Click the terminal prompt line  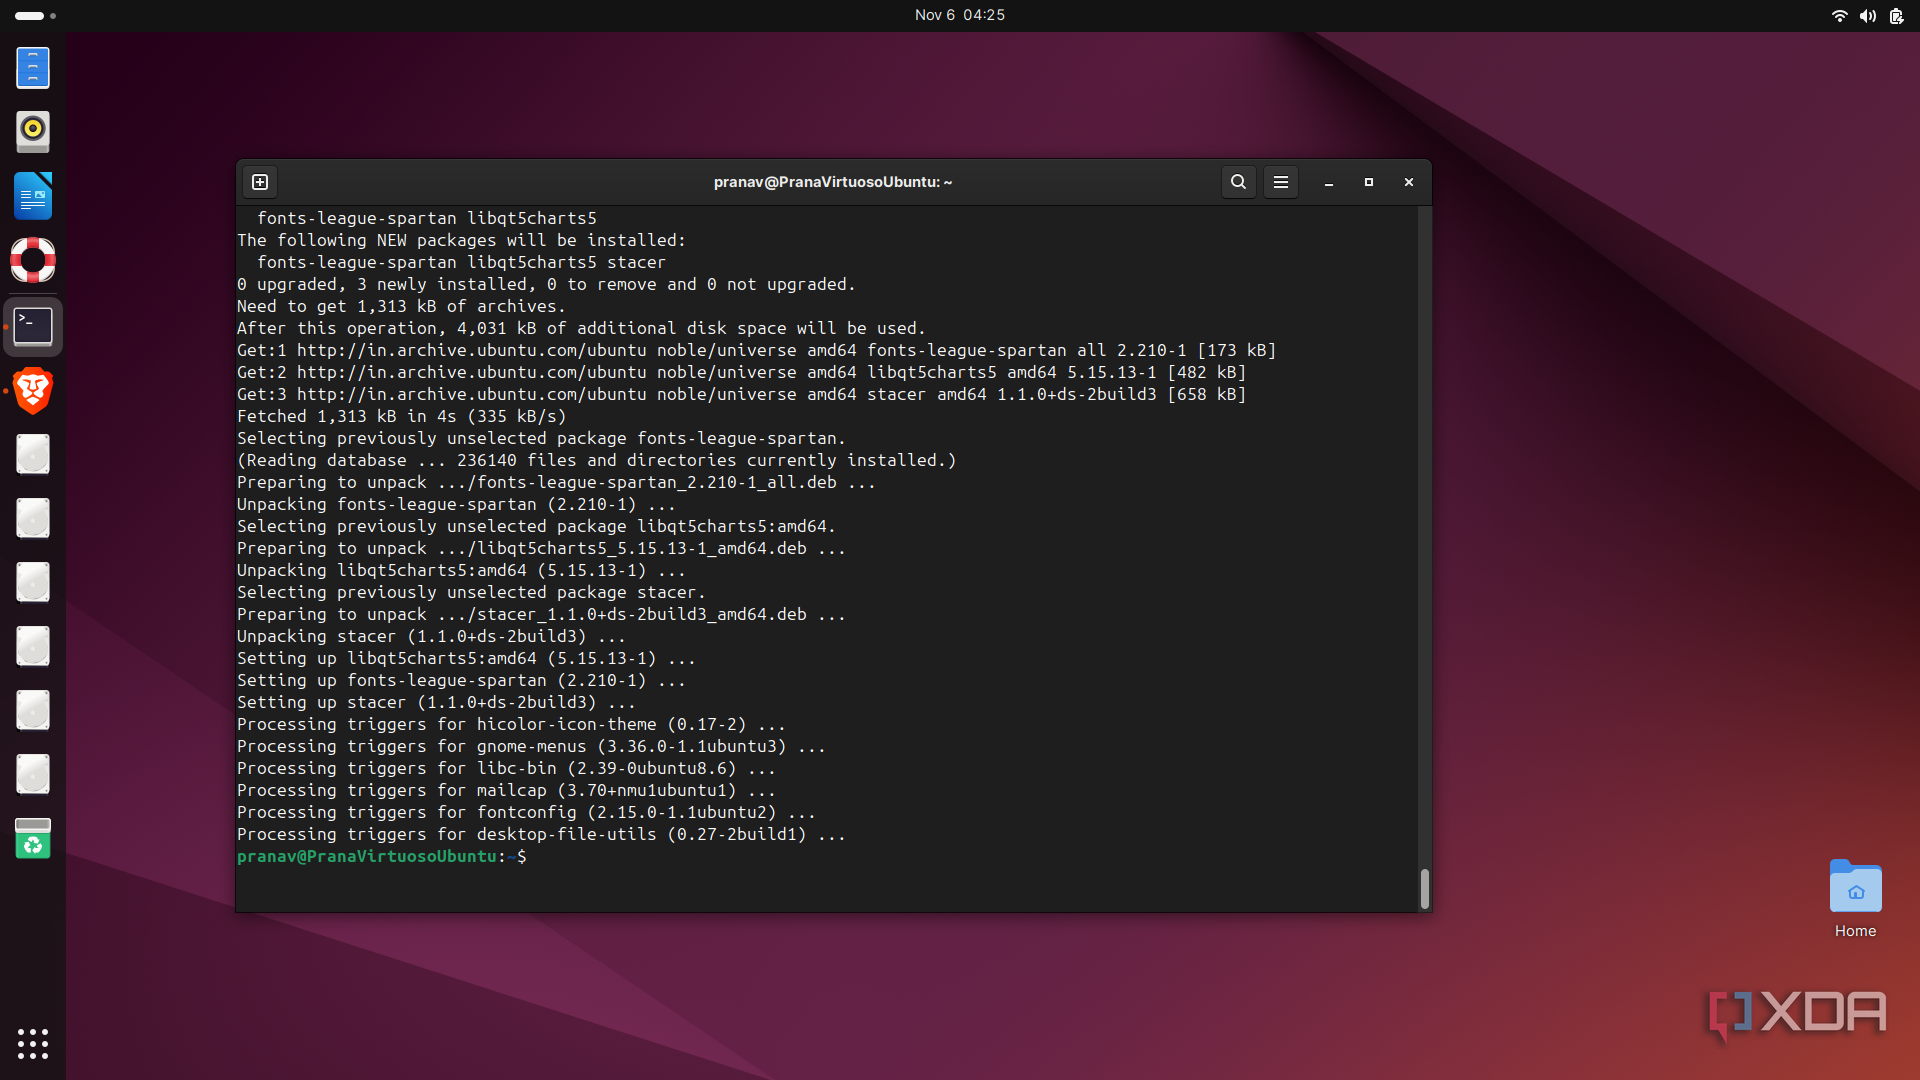click(x=382, y=856)
